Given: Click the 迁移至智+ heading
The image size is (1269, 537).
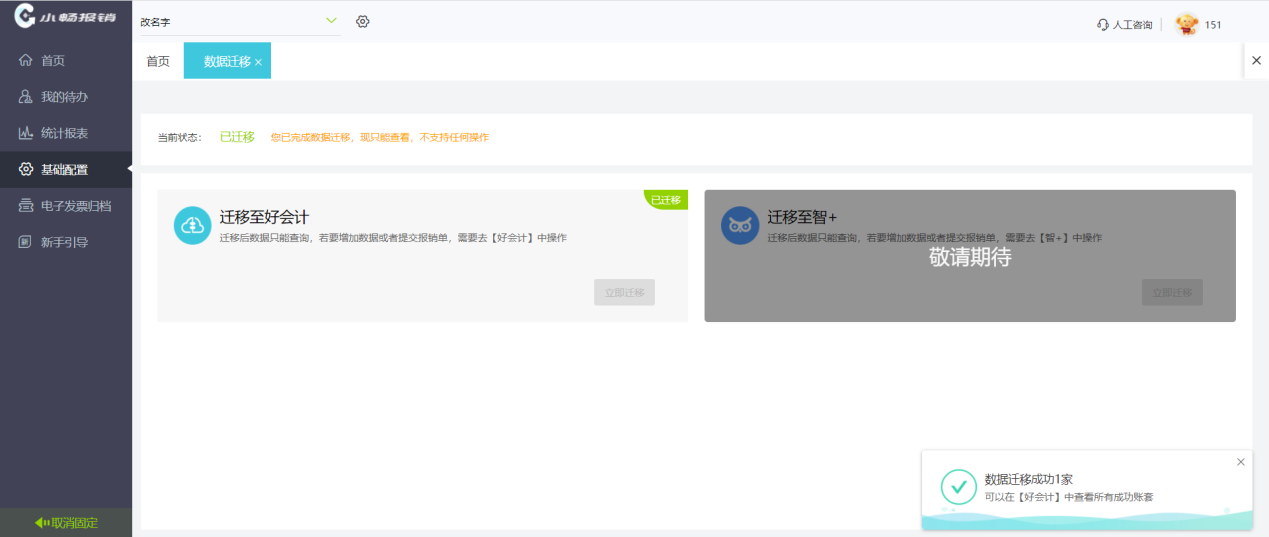Looking at the screenshot, I should (x=802, y=217).
